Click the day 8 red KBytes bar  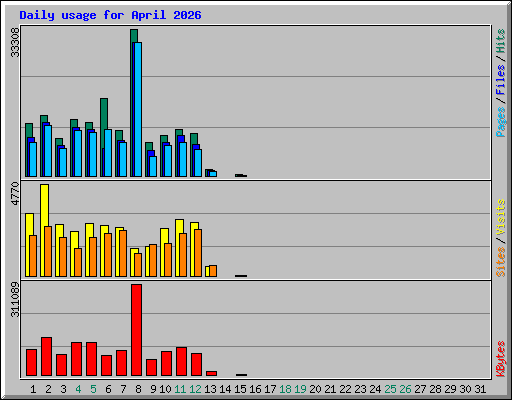(x=136, y=330)
